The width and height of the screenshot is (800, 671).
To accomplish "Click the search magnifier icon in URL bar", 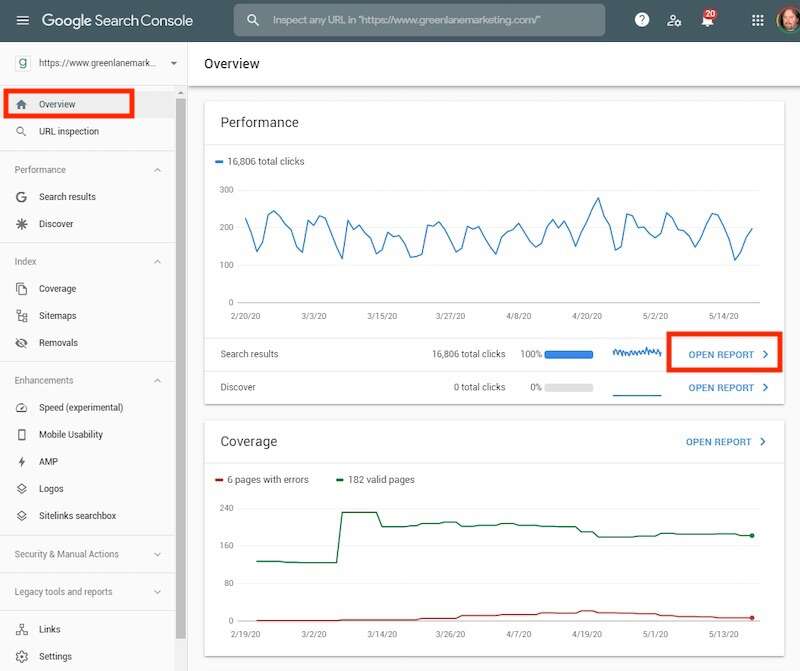I will (x=253, y=20).
